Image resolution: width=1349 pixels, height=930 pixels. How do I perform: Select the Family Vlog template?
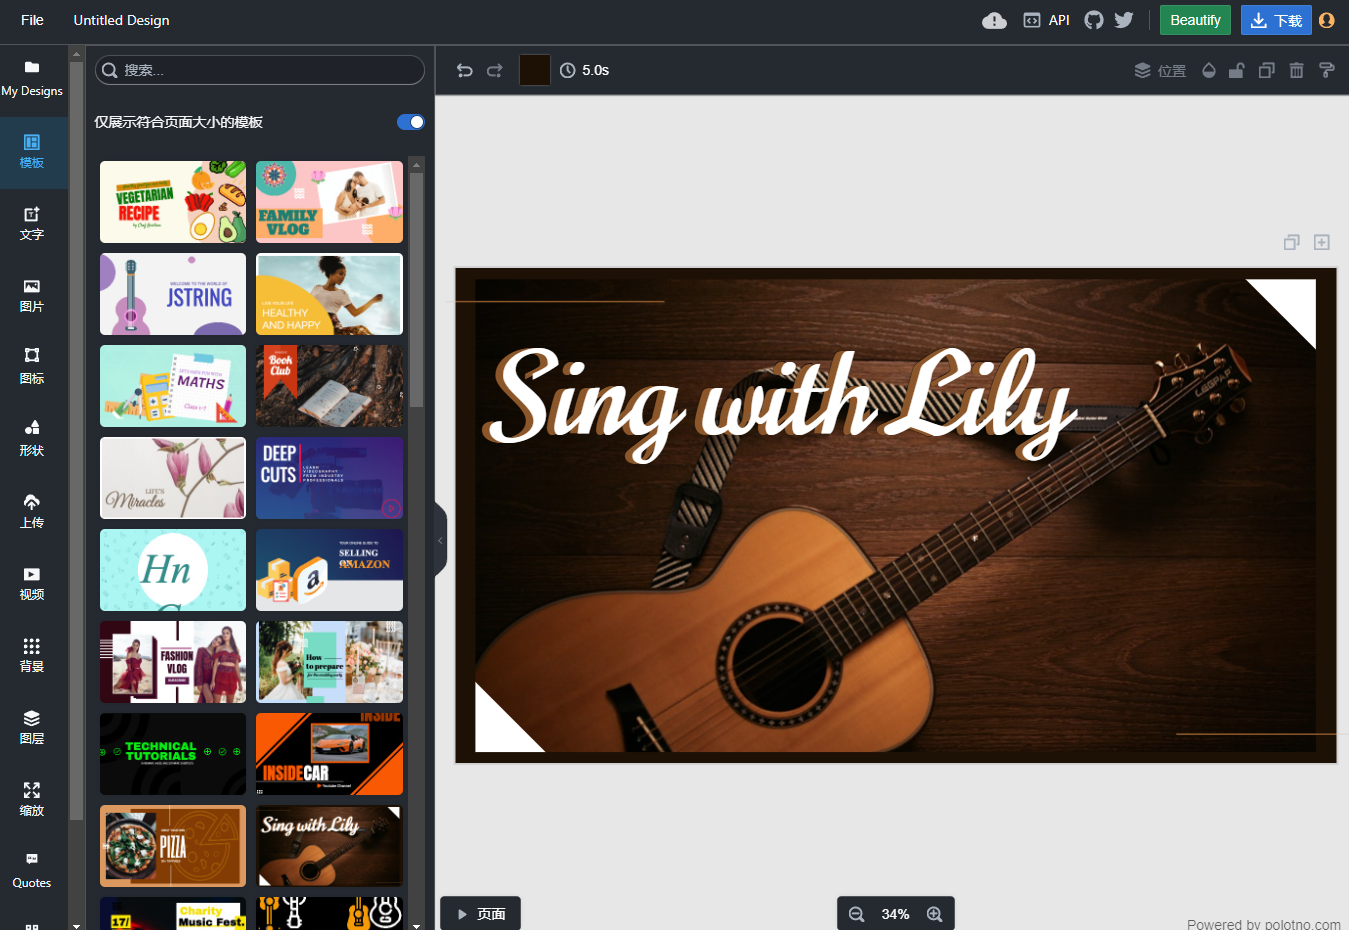[x=329, y=202]
